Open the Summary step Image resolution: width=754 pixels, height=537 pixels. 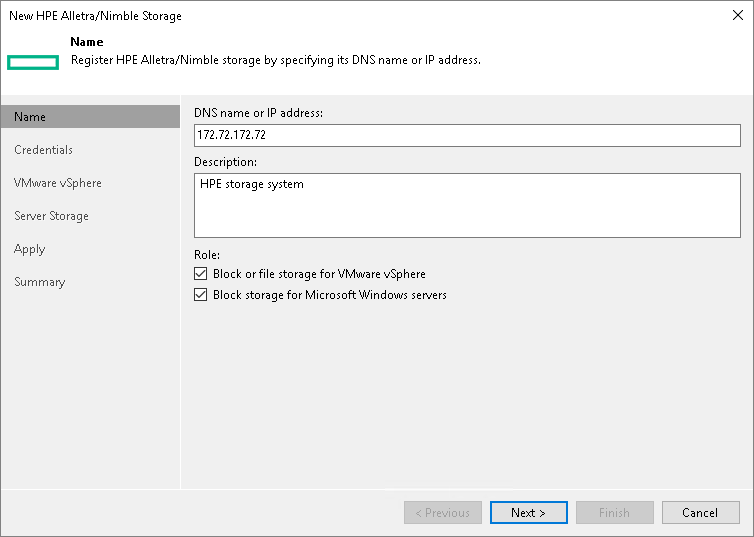coord(39,282)
